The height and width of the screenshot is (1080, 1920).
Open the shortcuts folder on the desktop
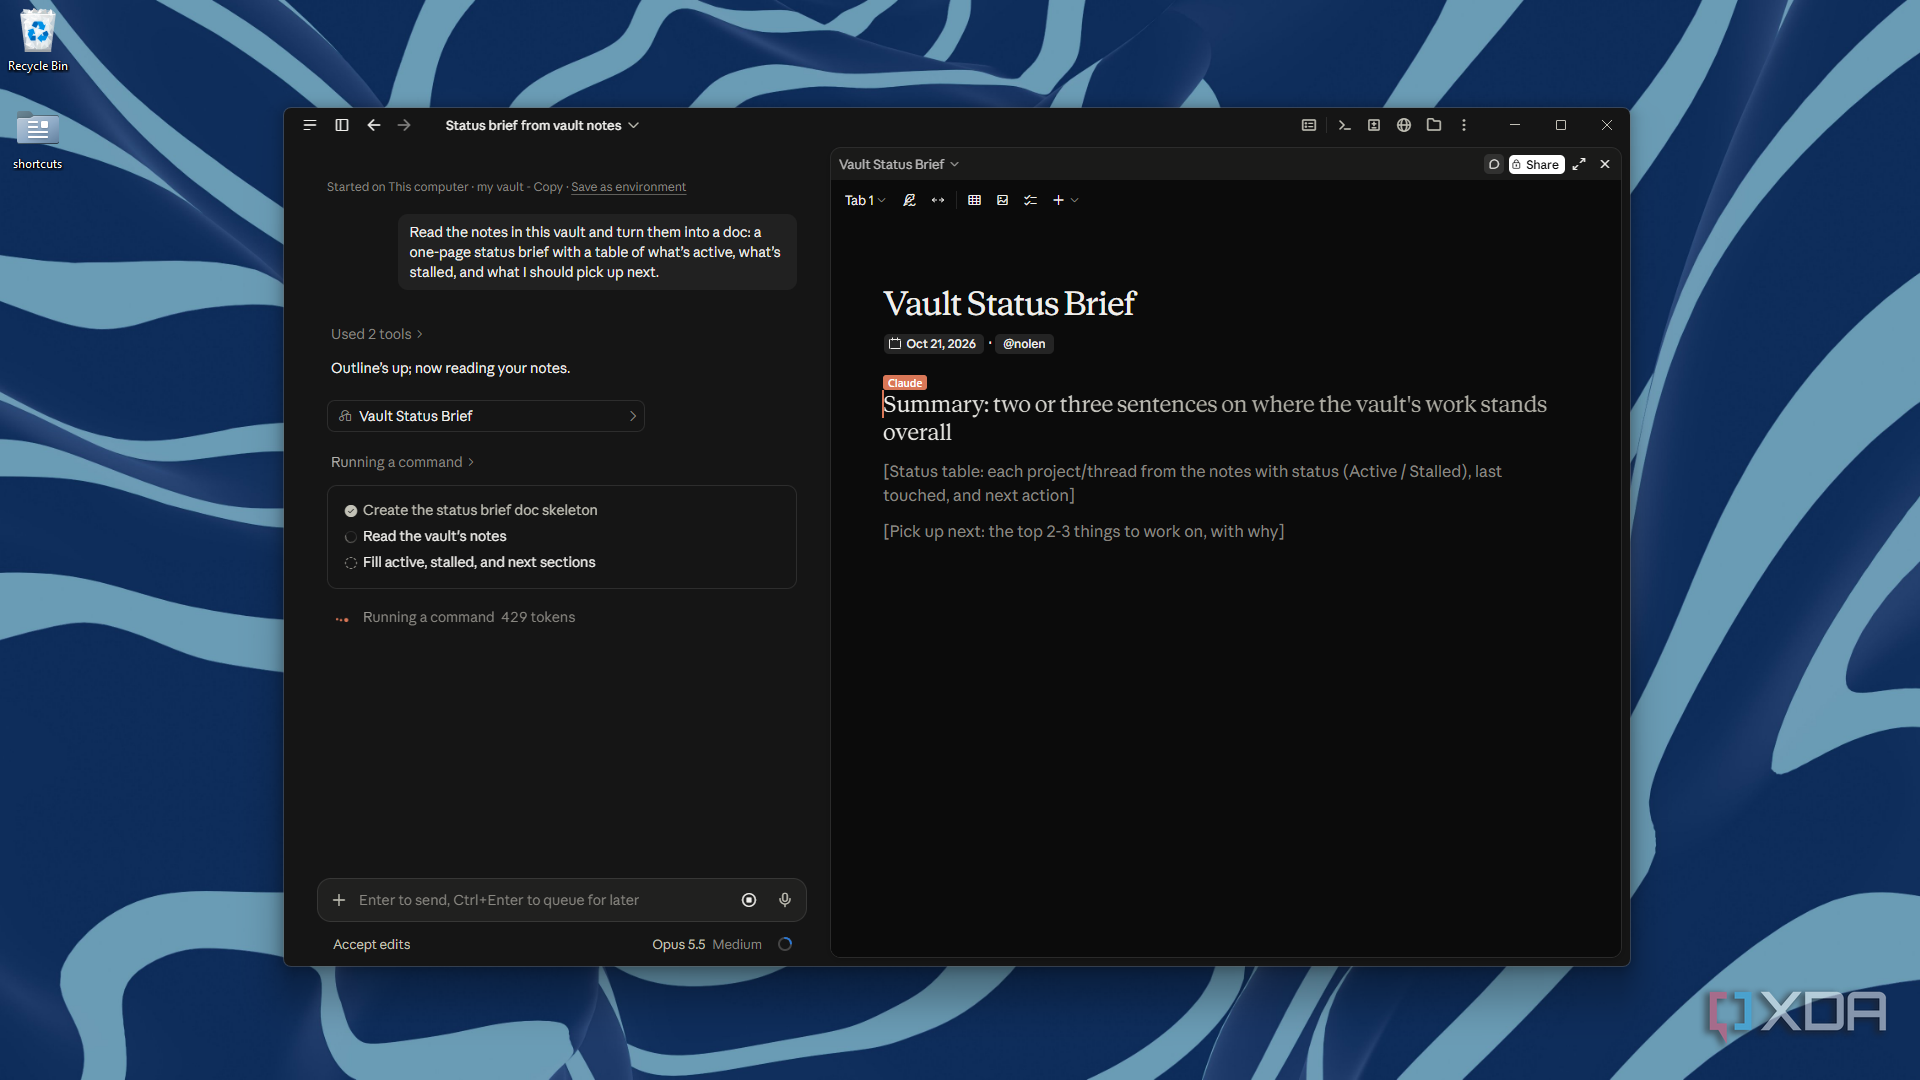click(38, 141)
